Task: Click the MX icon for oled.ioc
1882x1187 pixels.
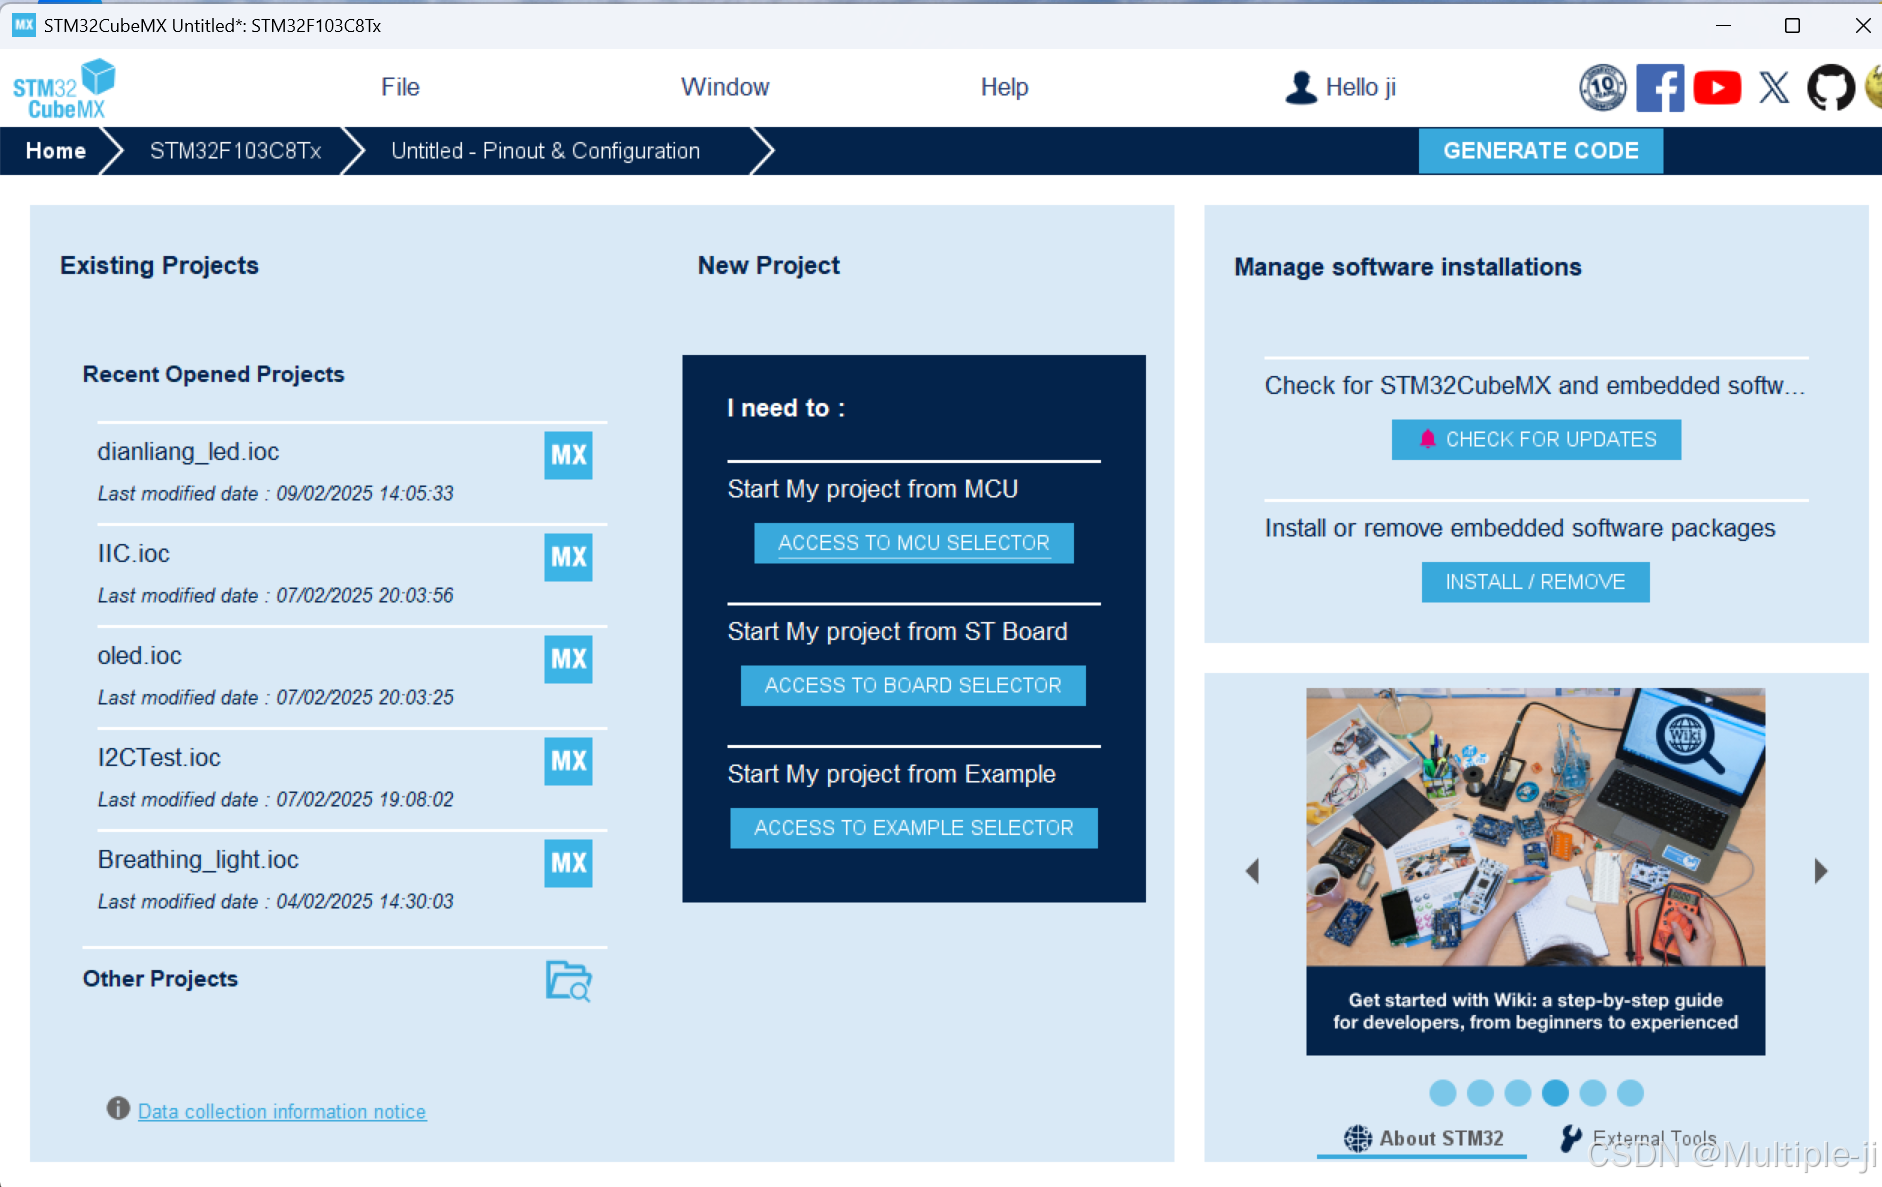Action: tap(568, 659)
